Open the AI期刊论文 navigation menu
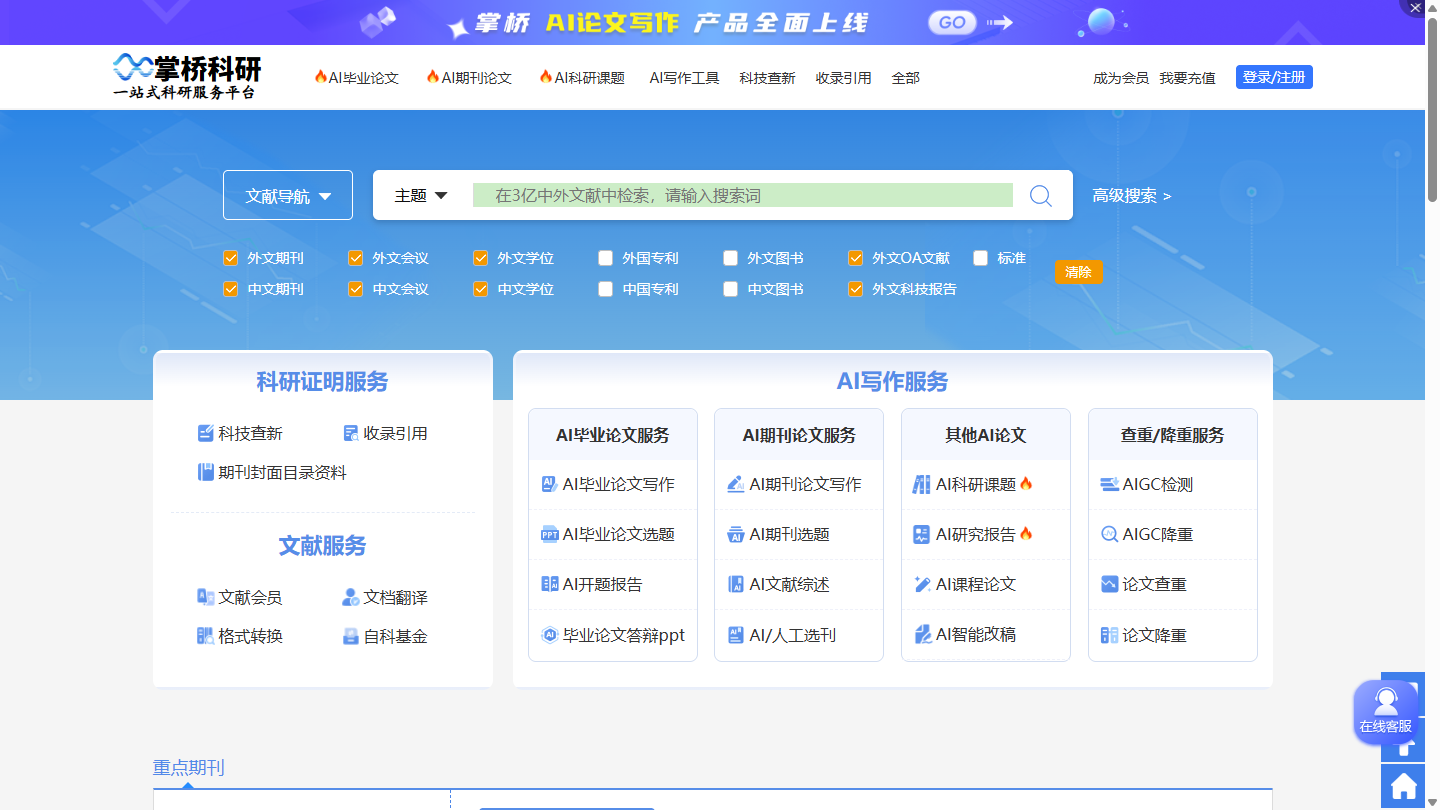 tap(469, 78)
